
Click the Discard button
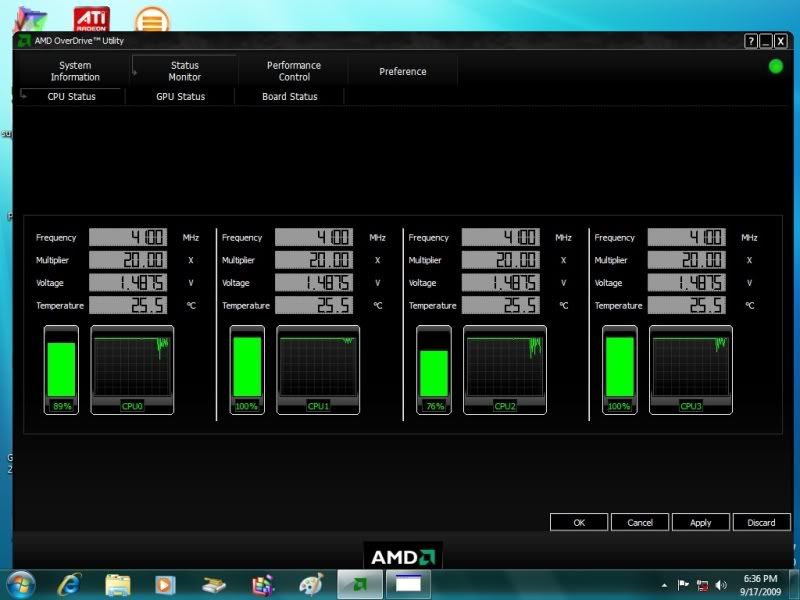tap(760, 522)
